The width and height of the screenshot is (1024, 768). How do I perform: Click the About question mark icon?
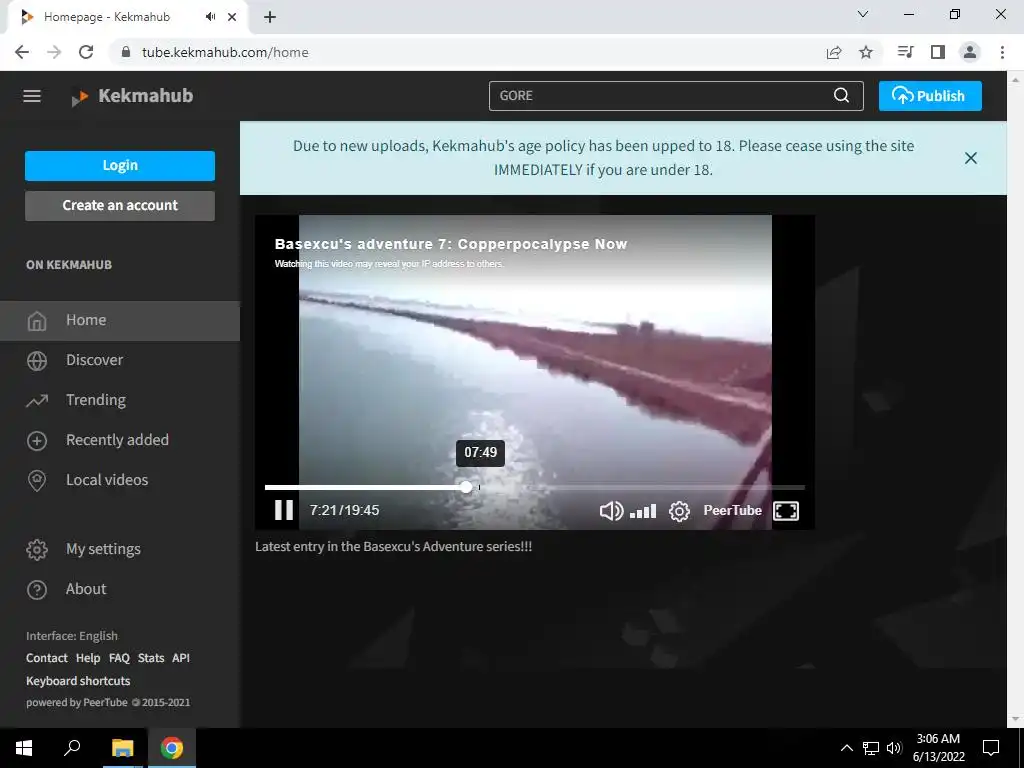point(37,590)
